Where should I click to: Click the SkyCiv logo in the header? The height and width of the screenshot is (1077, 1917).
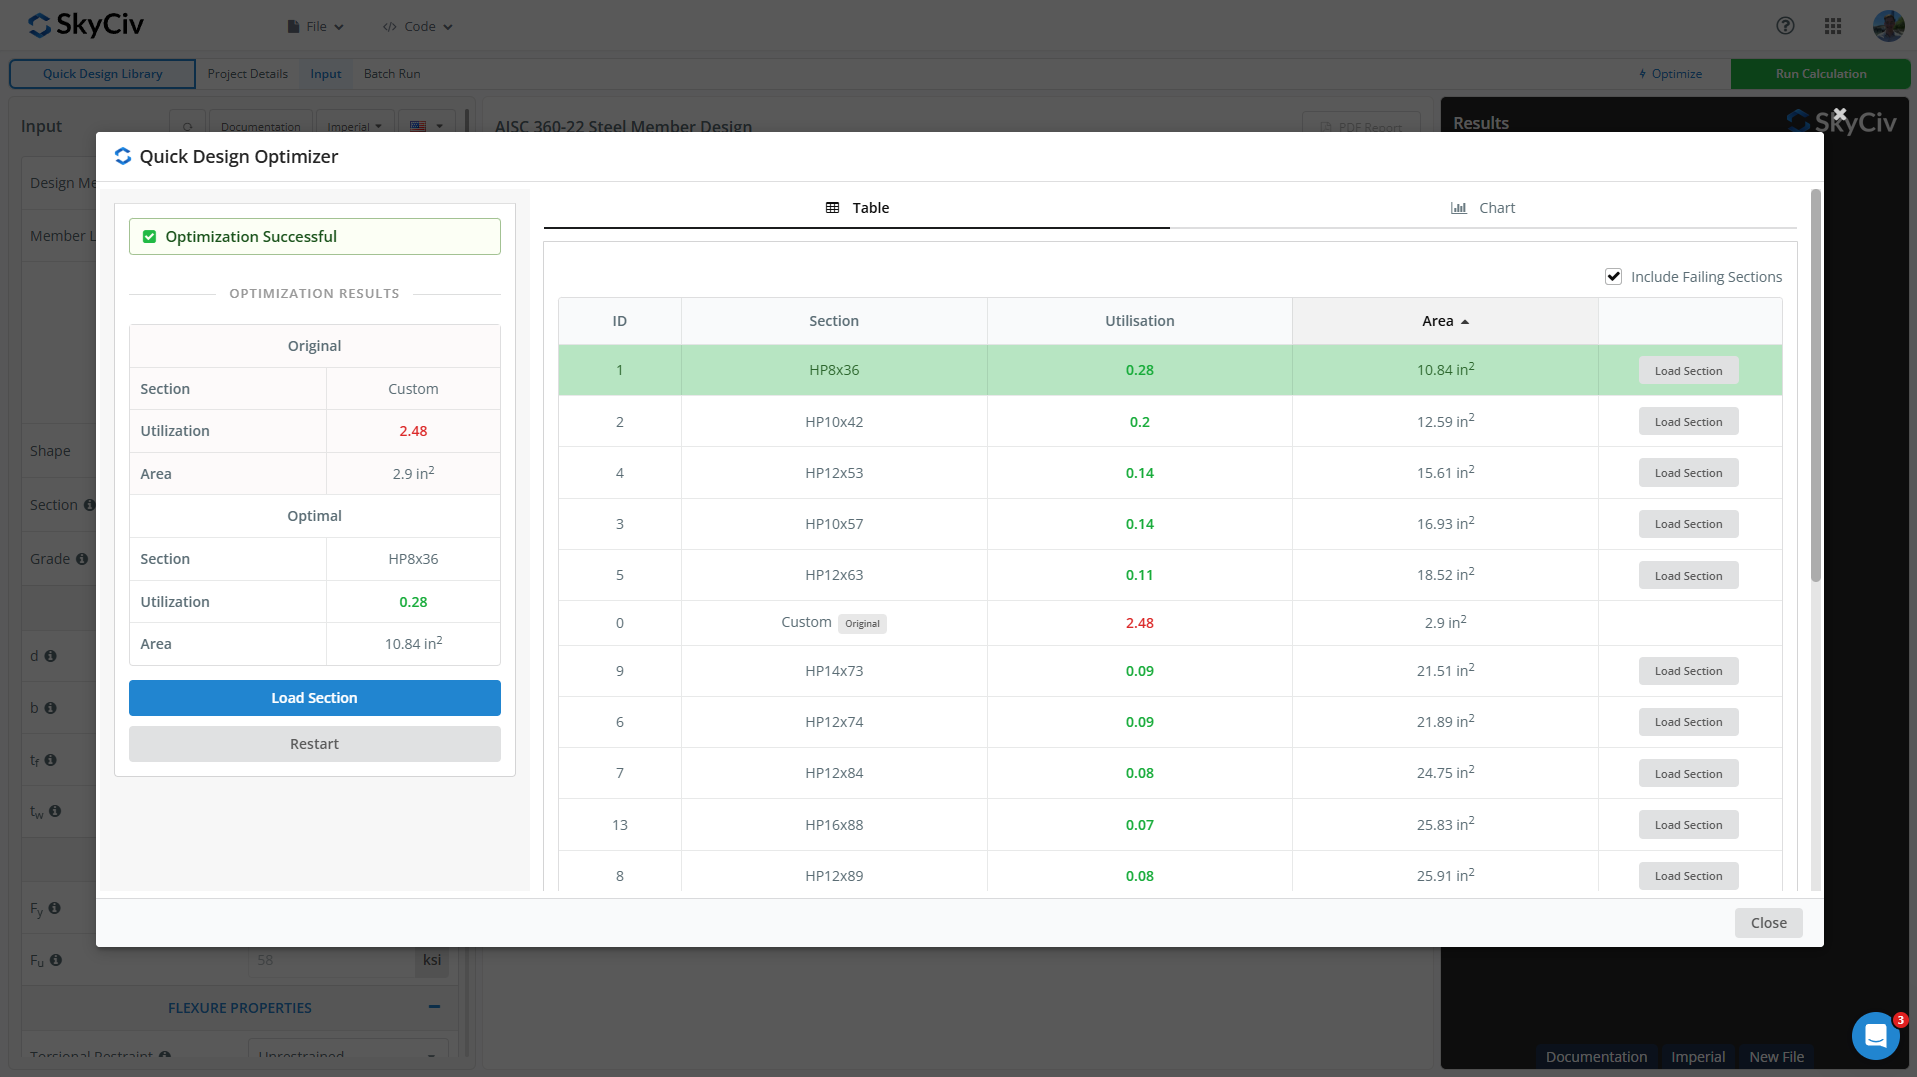click(x=86, y=25)
